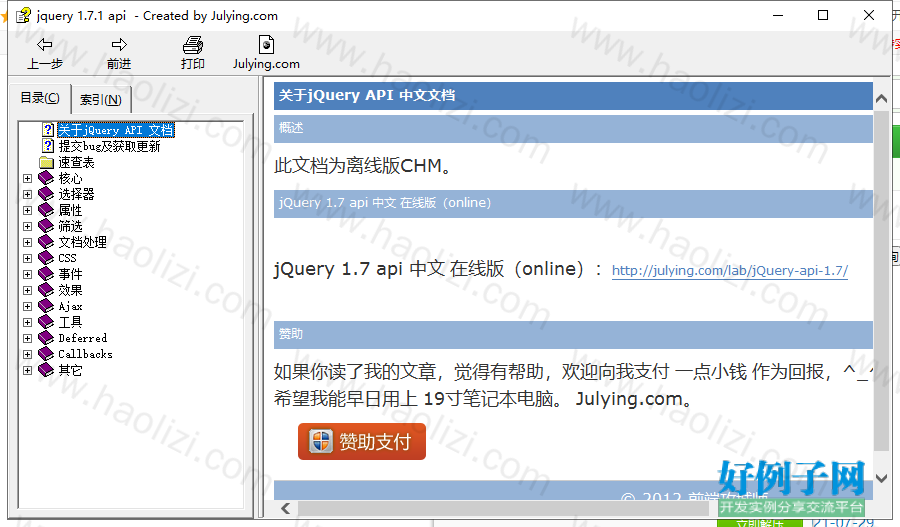Expand the 属性 tree node
The image size is (900, 527).
click(28, 211)
